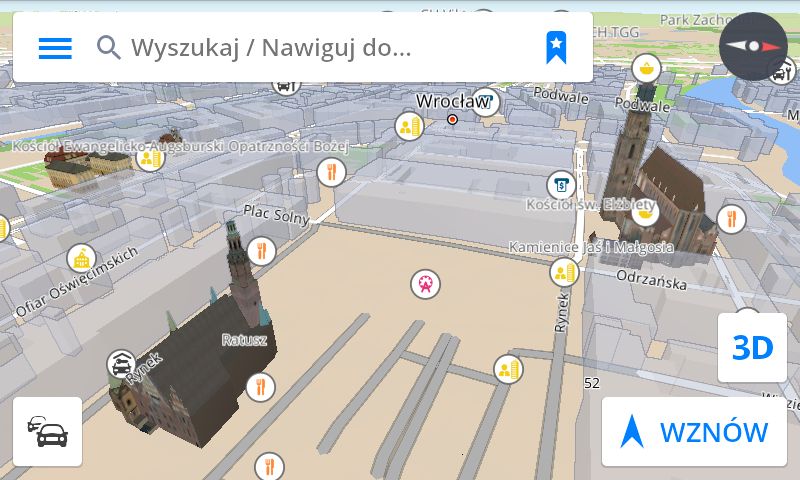Tap the Ratusz label
800x480 pixels.
coord(244,340)
